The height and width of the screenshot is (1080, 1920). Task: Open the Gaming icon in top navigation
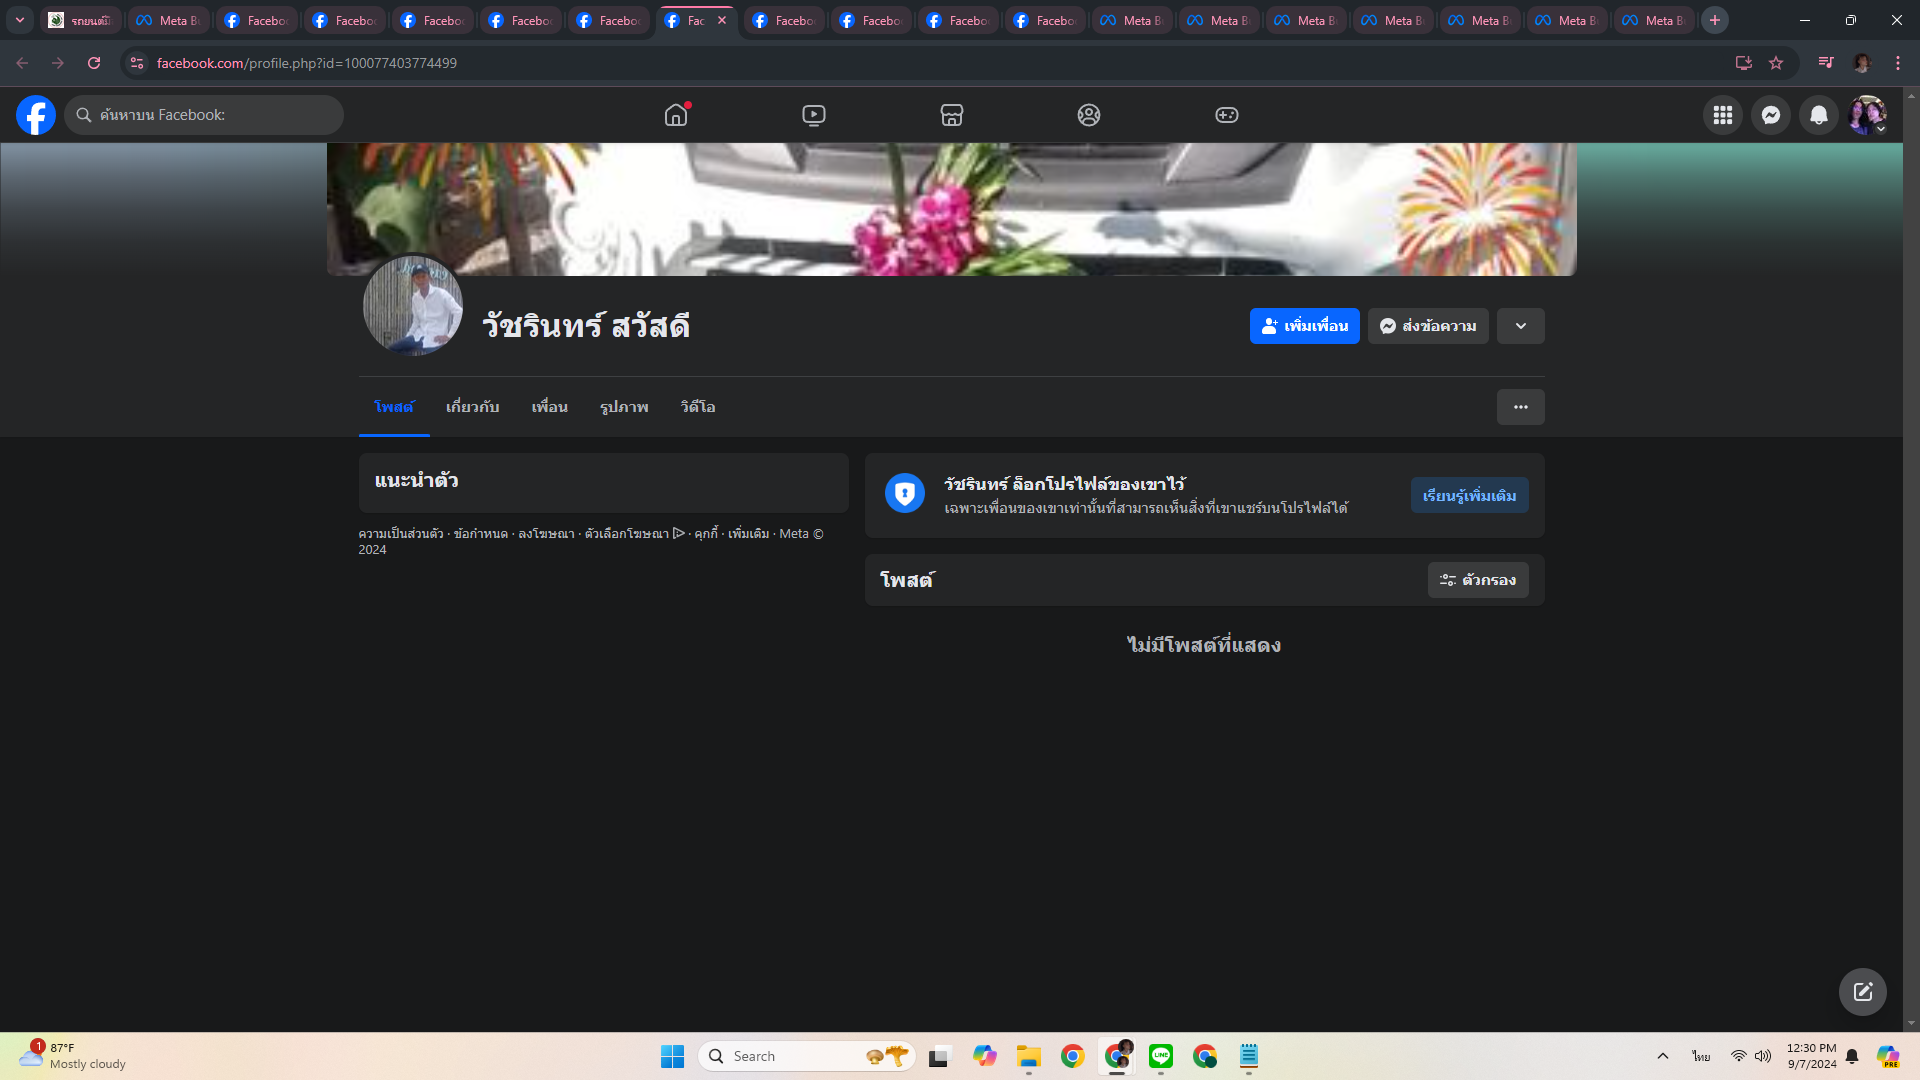[1227, 115]
